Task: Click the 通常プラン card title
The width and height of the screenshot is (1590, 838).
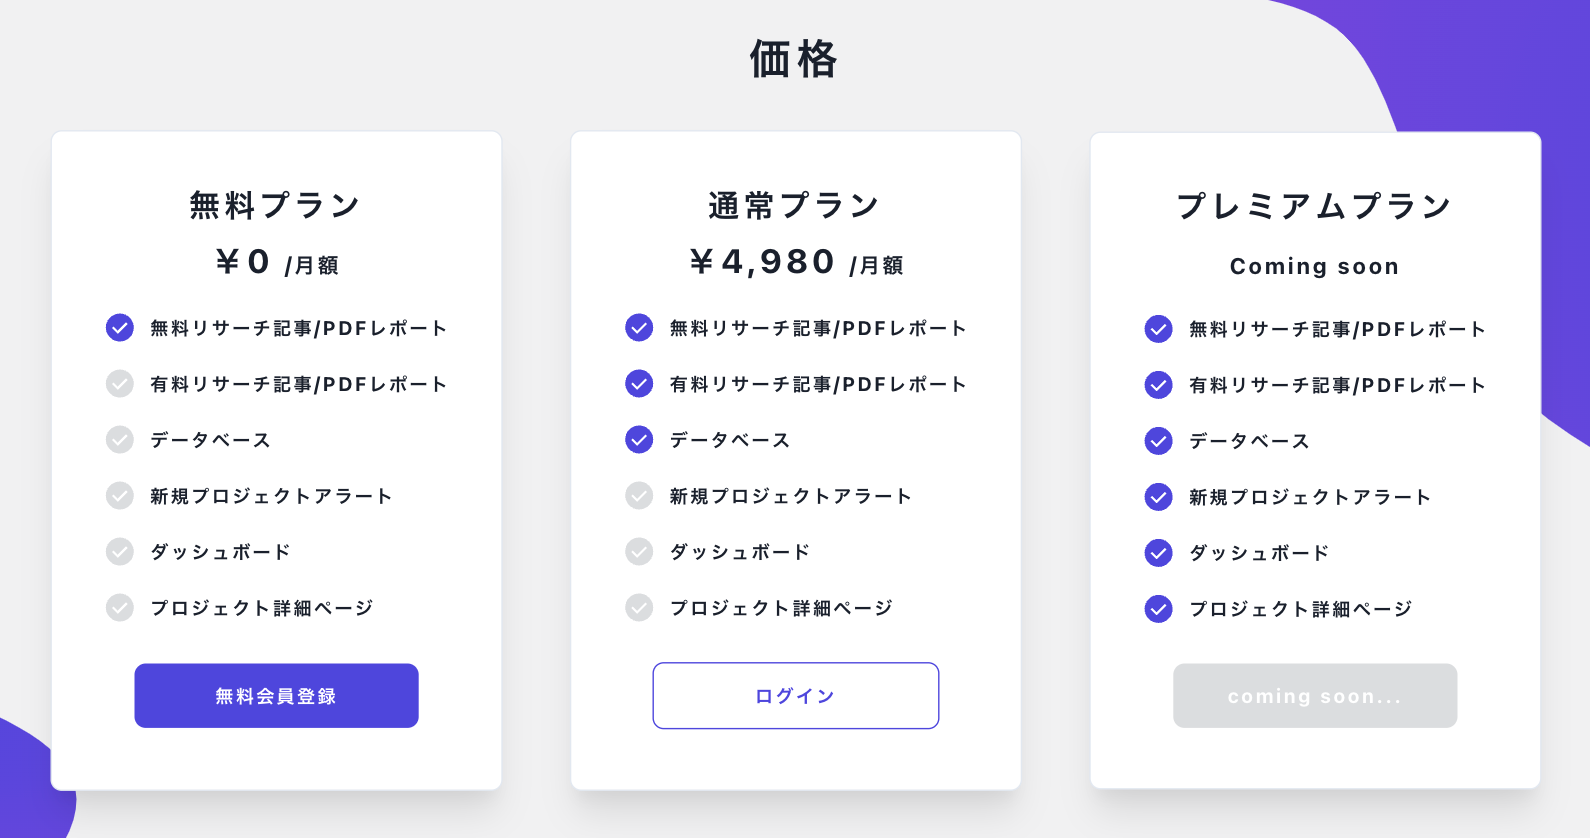Action: [x=794, y=206]
